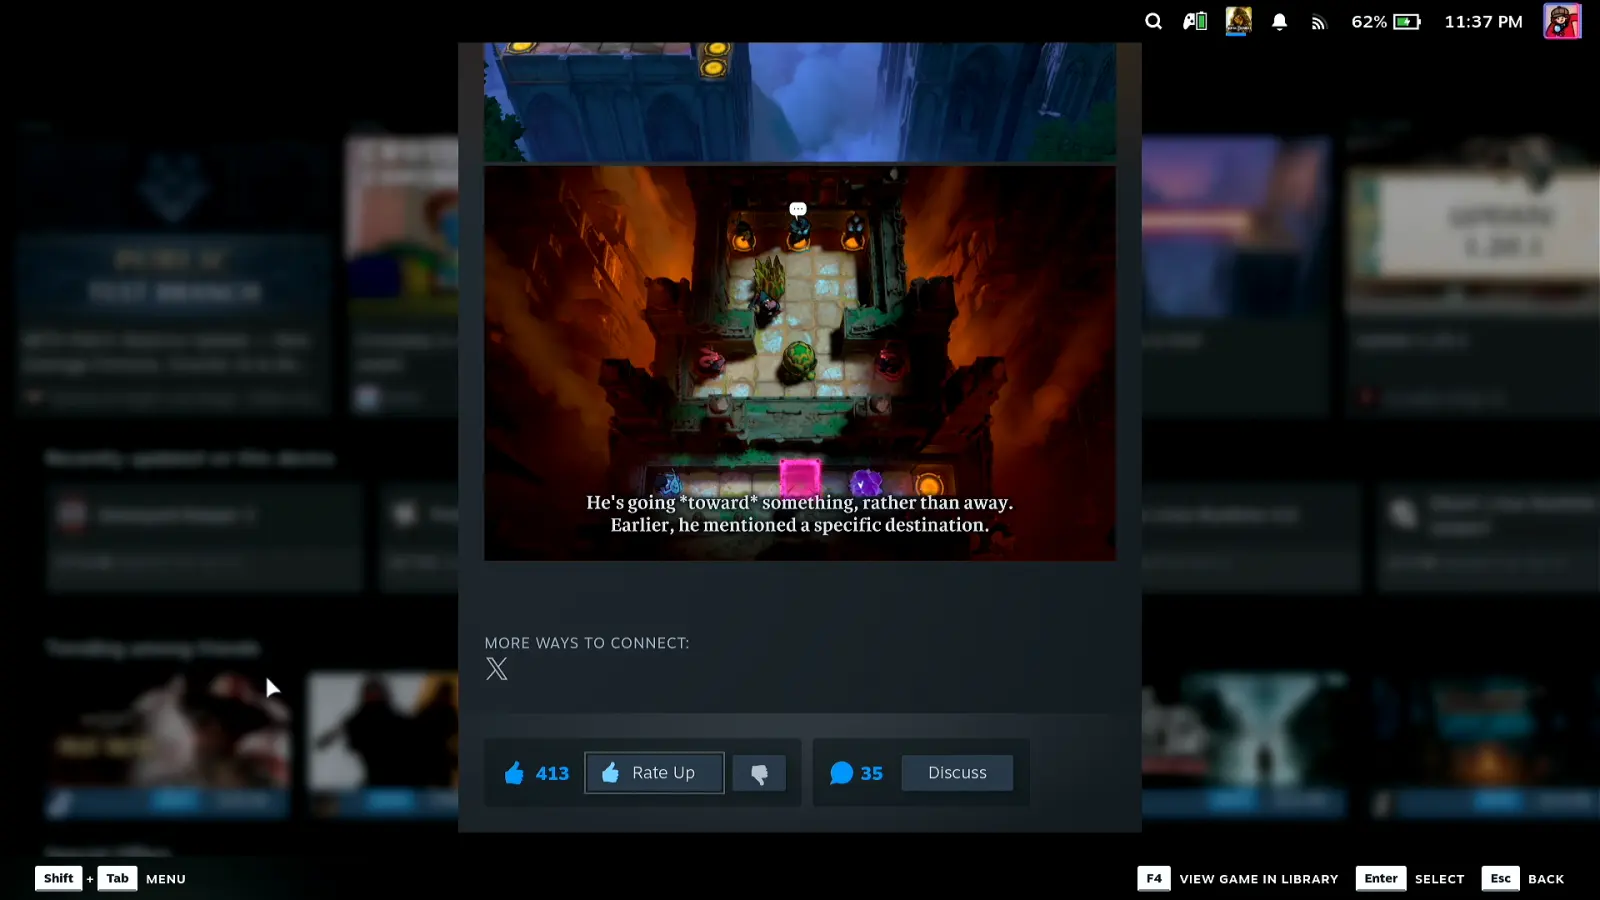Open the controller and battery status icon
The width and height of the screenshot is (1600, 900).
tap(1195, 21)
